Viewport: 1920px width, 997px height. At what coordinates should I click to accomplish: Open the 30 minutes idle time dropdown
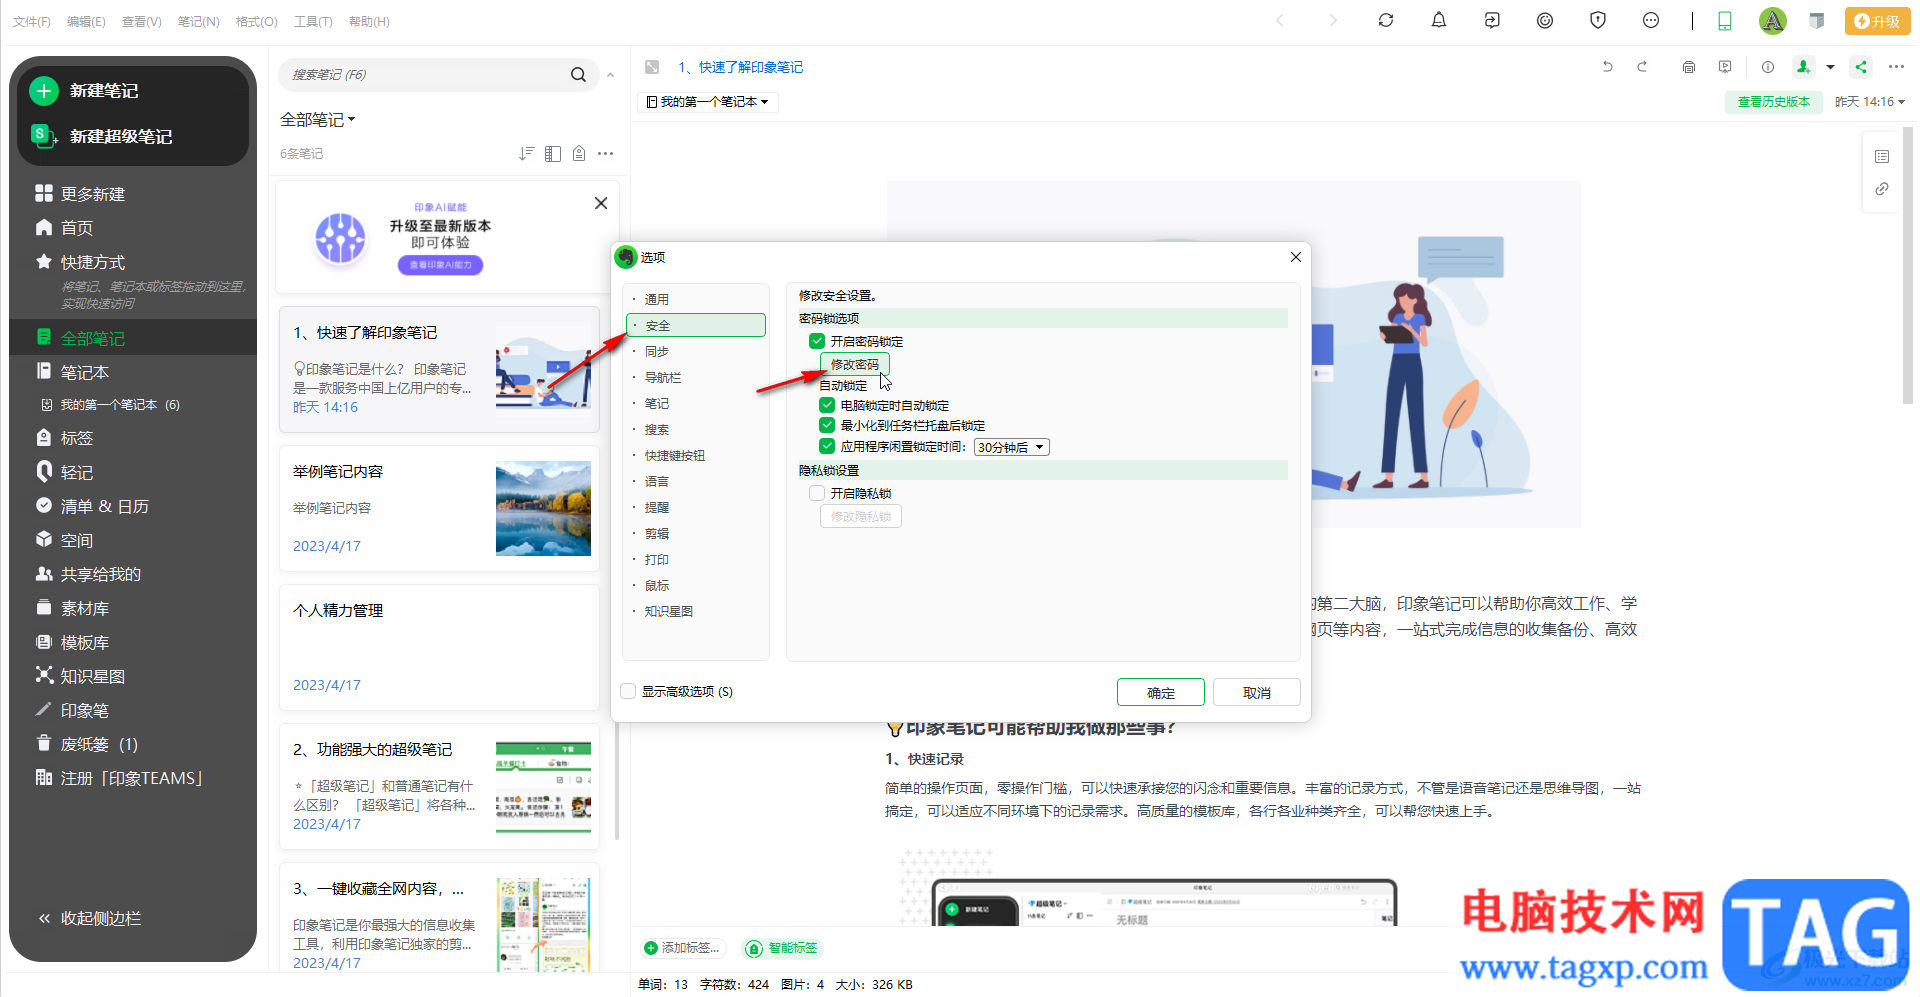[x=1012, y=447]
